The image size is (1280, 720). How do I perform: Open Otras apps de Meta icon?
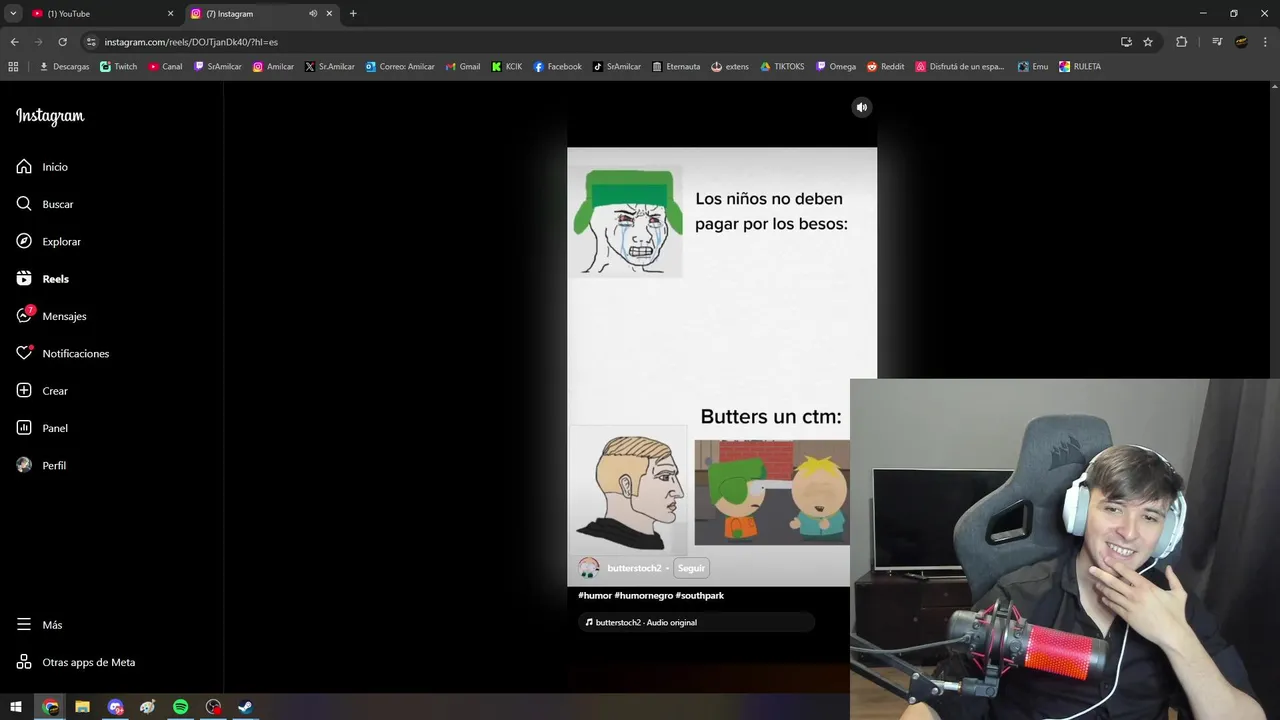24,662
